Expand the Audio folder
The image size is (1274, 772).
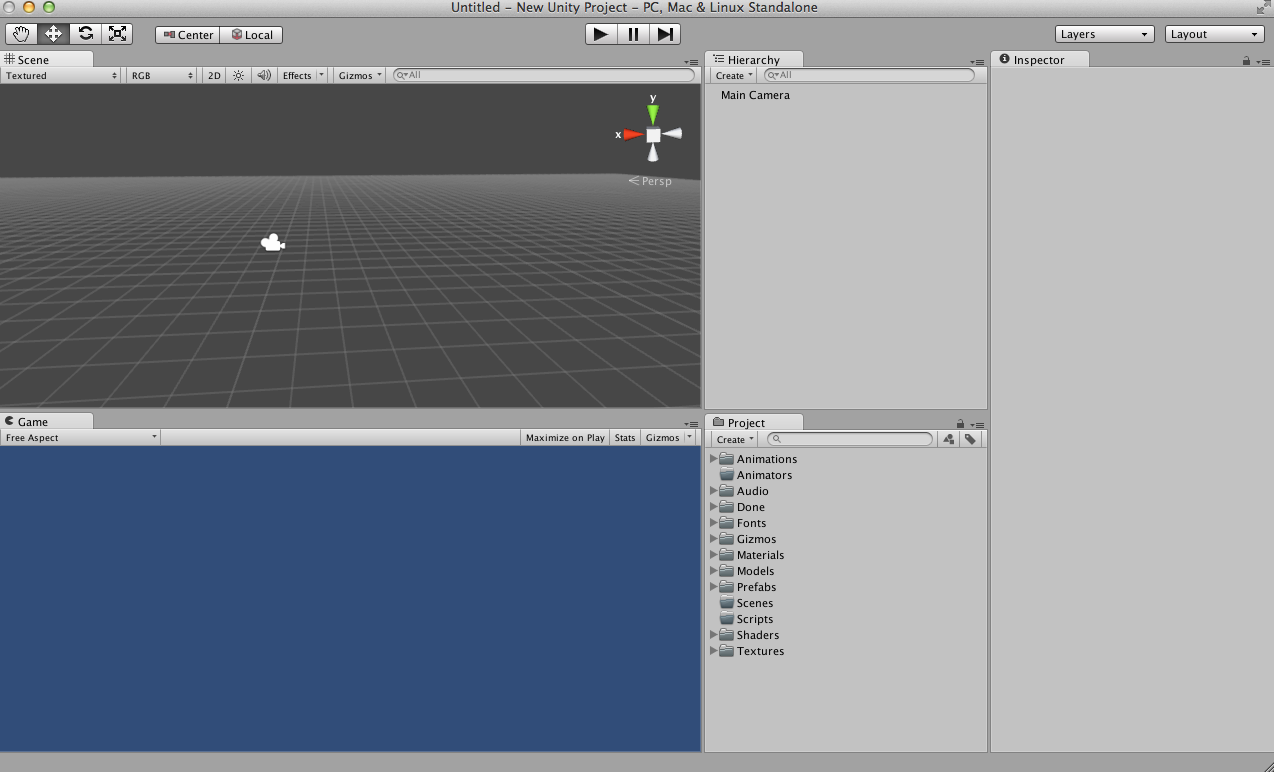pos(714,491)
